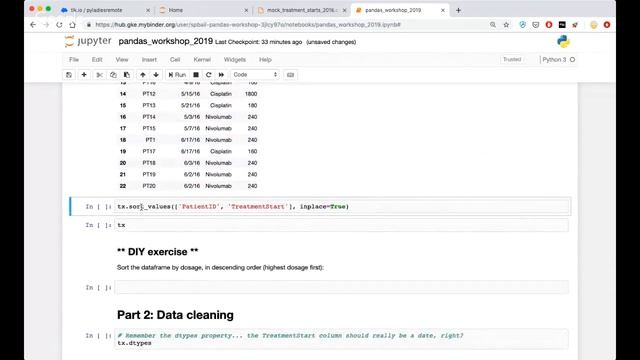Paste cells below in the notebook toolbar
640x360 pixels.
[x=127, y=75]
